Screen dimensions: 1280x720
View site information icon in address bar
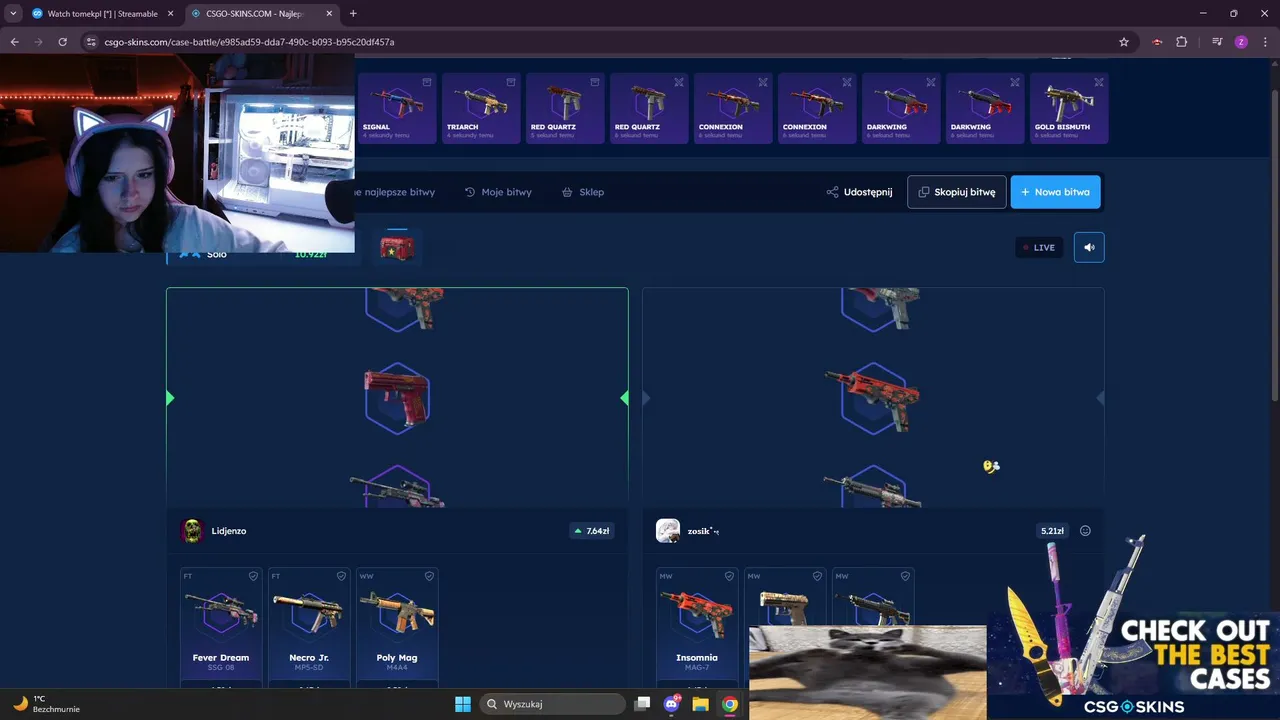click(x=91, y=42)
